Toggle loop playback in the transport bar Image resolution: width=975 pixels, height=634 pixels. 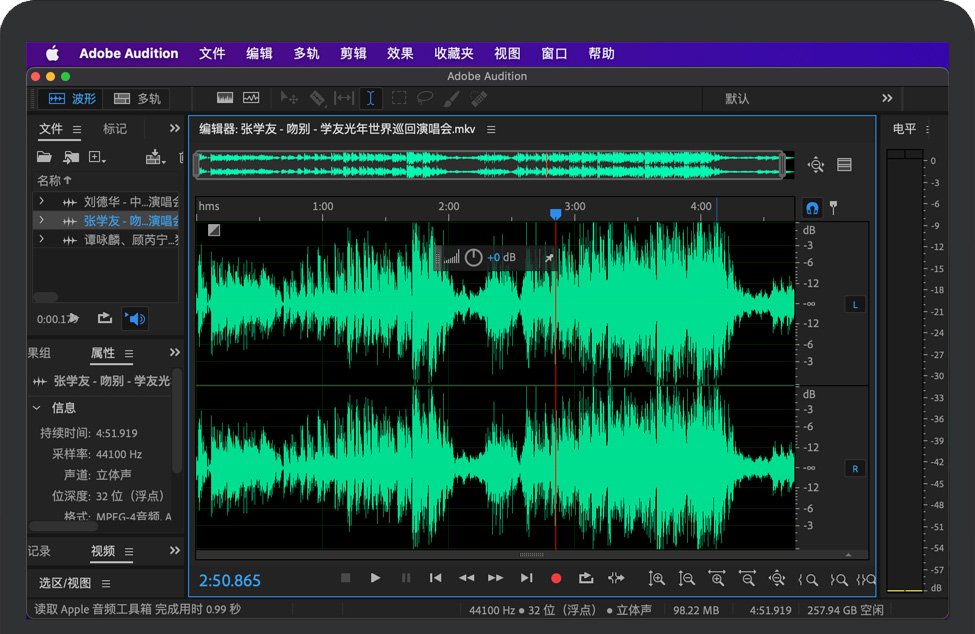(586, 578)
